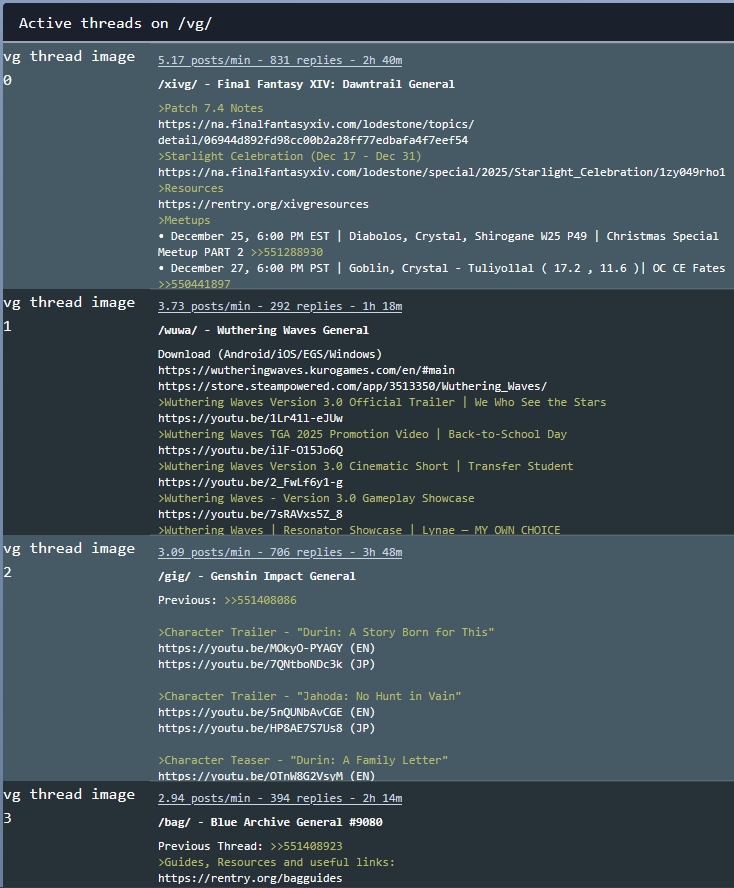Image resolution: width=734 pixels, height=888 pixels.
Task: Click vg thread image 3 thumbnail
Action: tap(69, 806)
